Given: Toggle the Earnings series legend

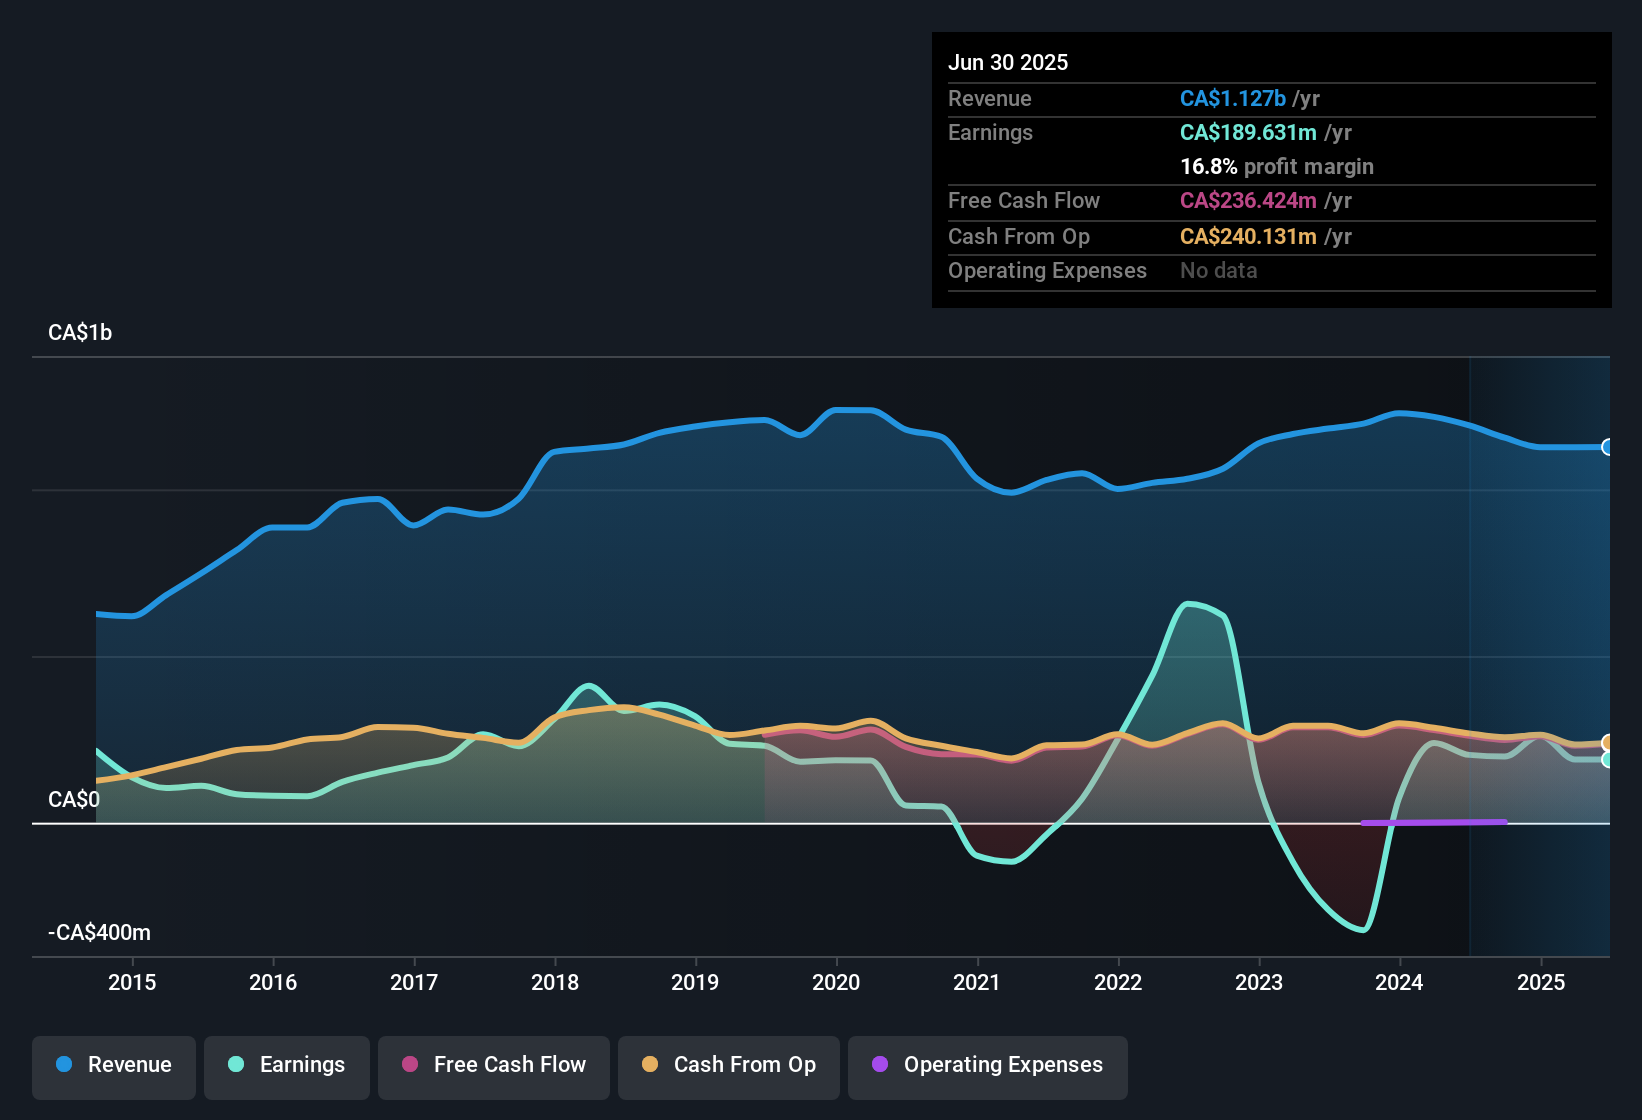Looking at the screenshot, I should click(x=287, y=1065).
